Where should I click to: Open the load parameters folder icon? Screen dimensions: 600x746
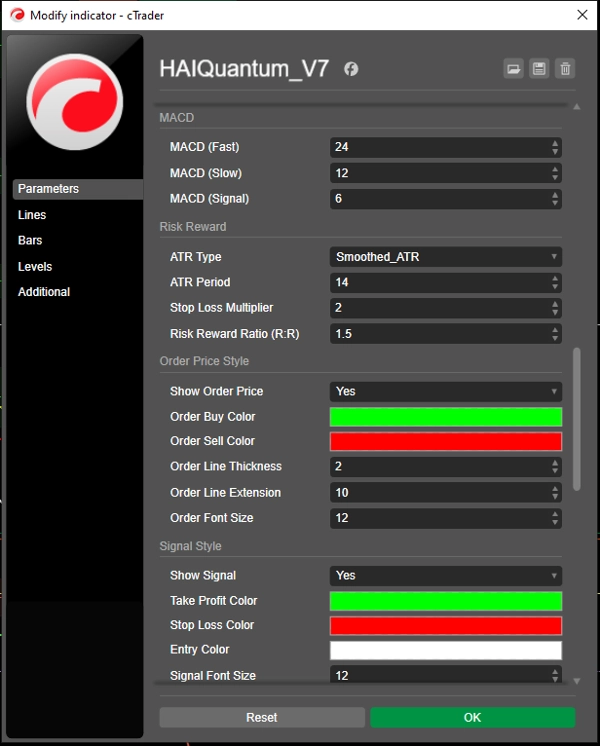click(x=513, y=69)
